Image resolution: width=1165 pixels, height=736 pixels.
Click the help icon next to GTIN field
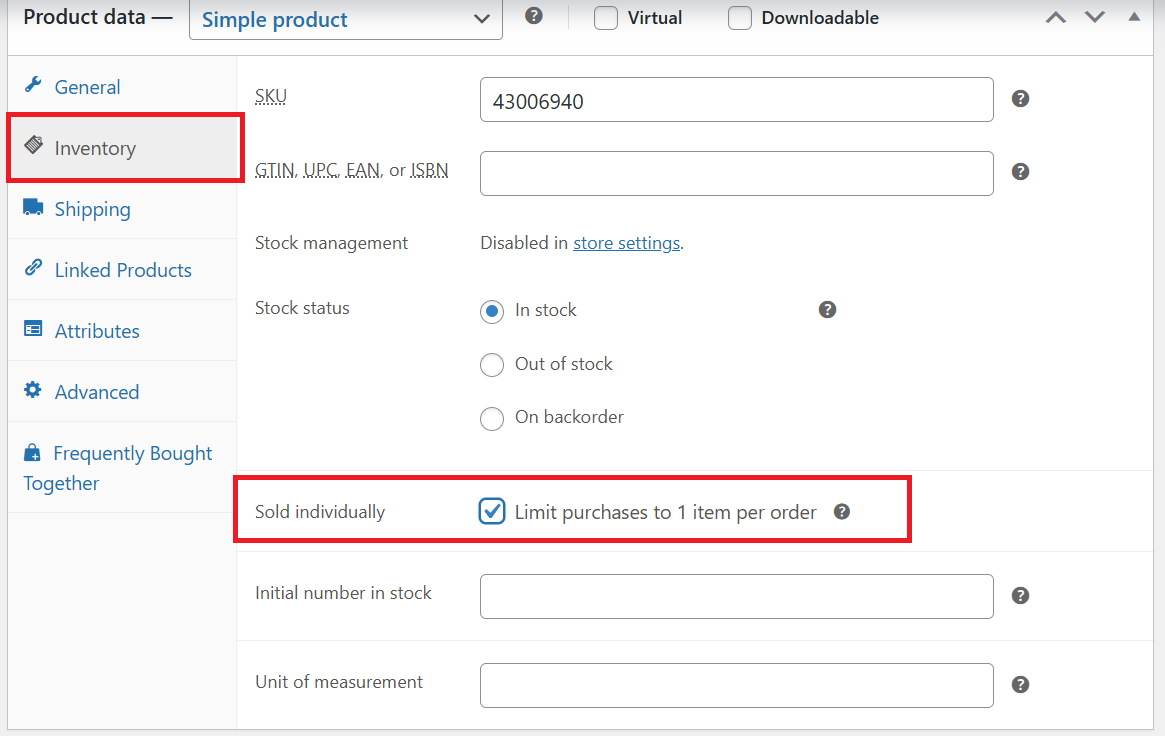tap(1020, 172)
